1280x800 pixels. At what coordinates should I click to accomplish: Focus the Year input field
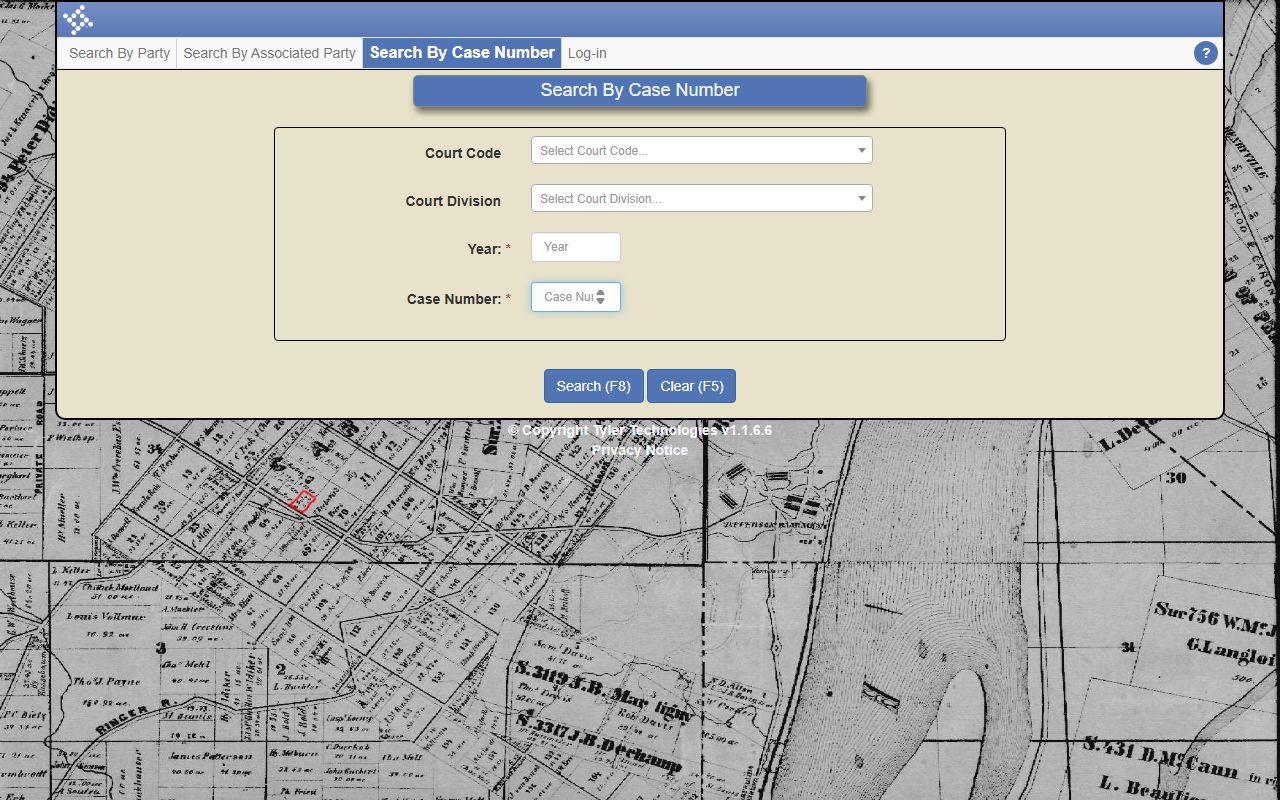pos(575,247)
